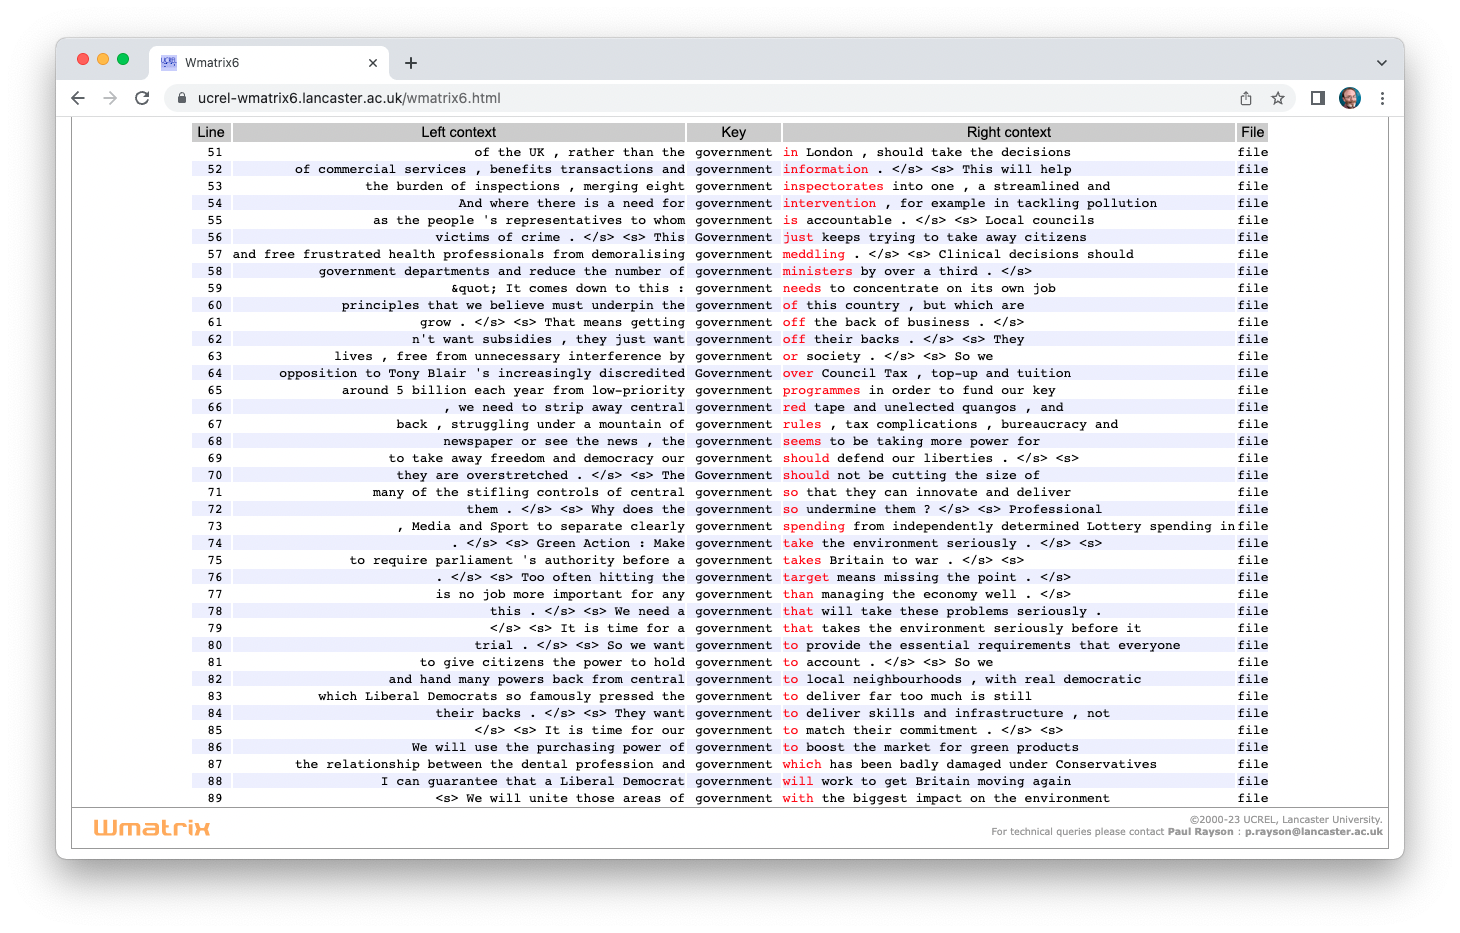This screenshot has height=933, width=1460.
Task: Share this page using the share icon
Action: click(1246, 98)
